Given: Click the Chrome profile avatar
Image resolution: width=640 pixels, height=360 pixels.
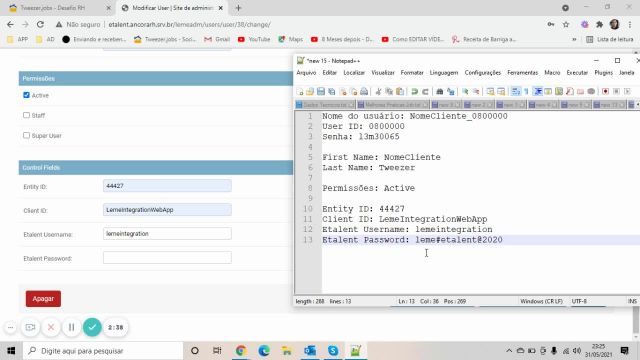Looking at the screenshot, I should coord(614,24).
